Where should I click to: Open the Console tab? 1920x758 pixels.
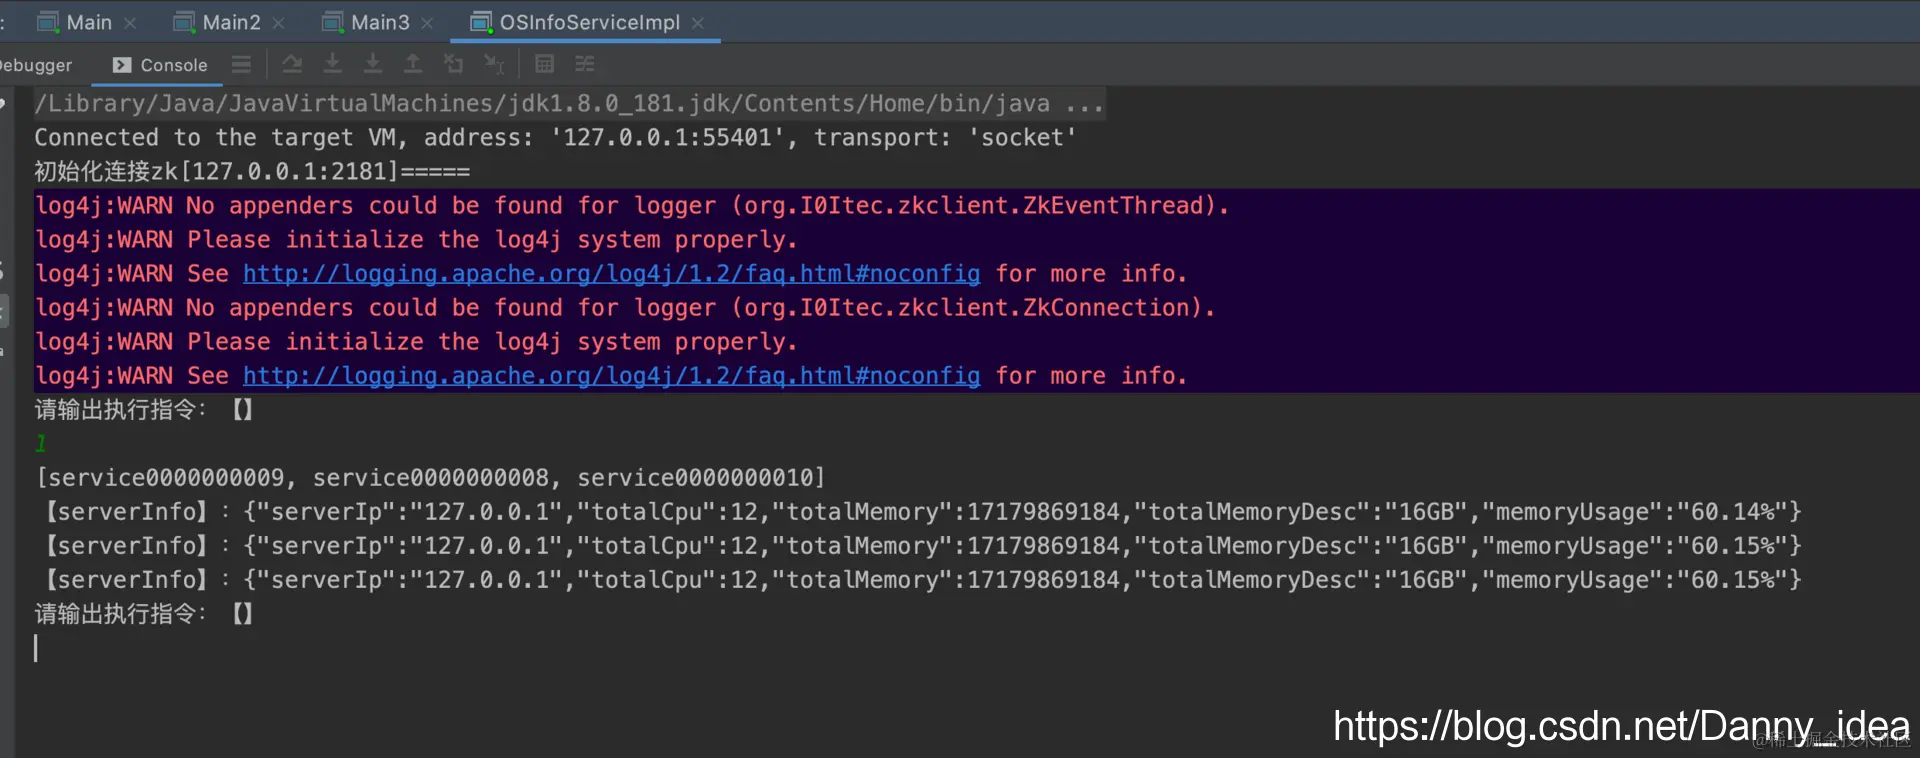tap(160, 65)
